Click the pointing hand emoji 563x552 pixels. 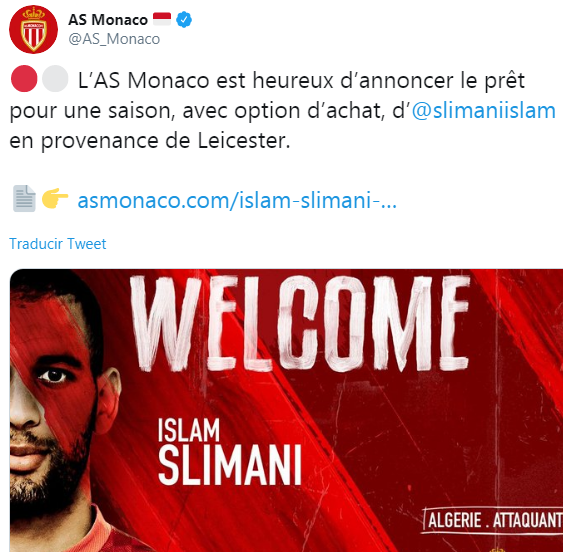point(55,198)
